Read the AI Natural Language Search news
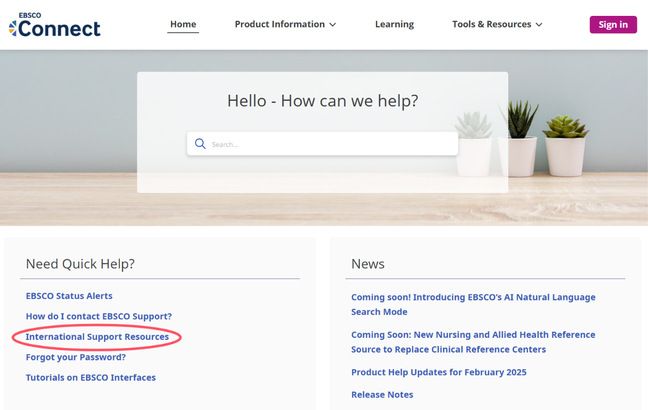648x410 pixels. click(473, 304)
